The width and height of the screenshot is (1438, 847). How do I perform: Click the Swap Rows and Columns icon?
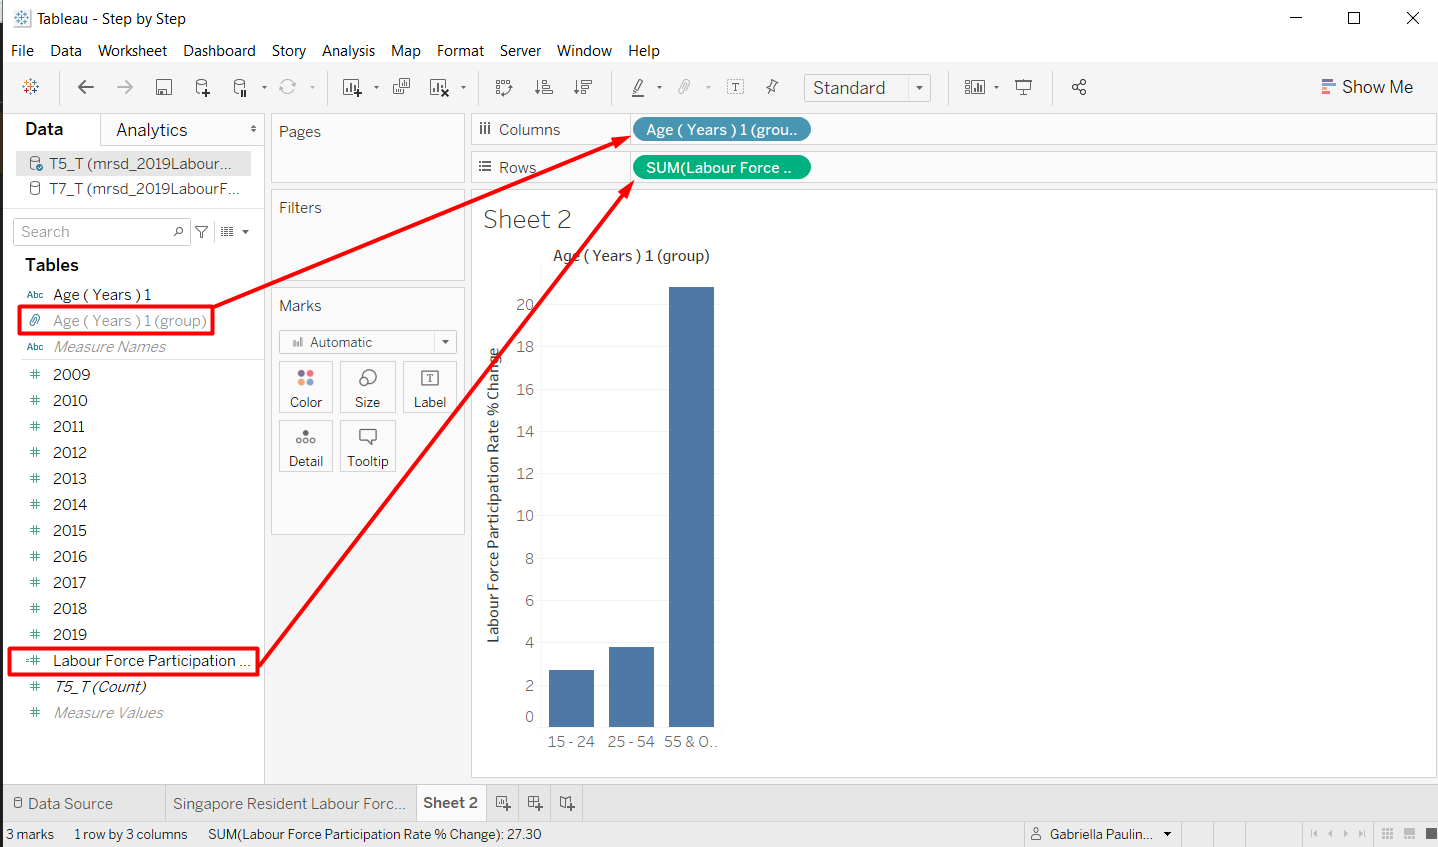[504, 88]
